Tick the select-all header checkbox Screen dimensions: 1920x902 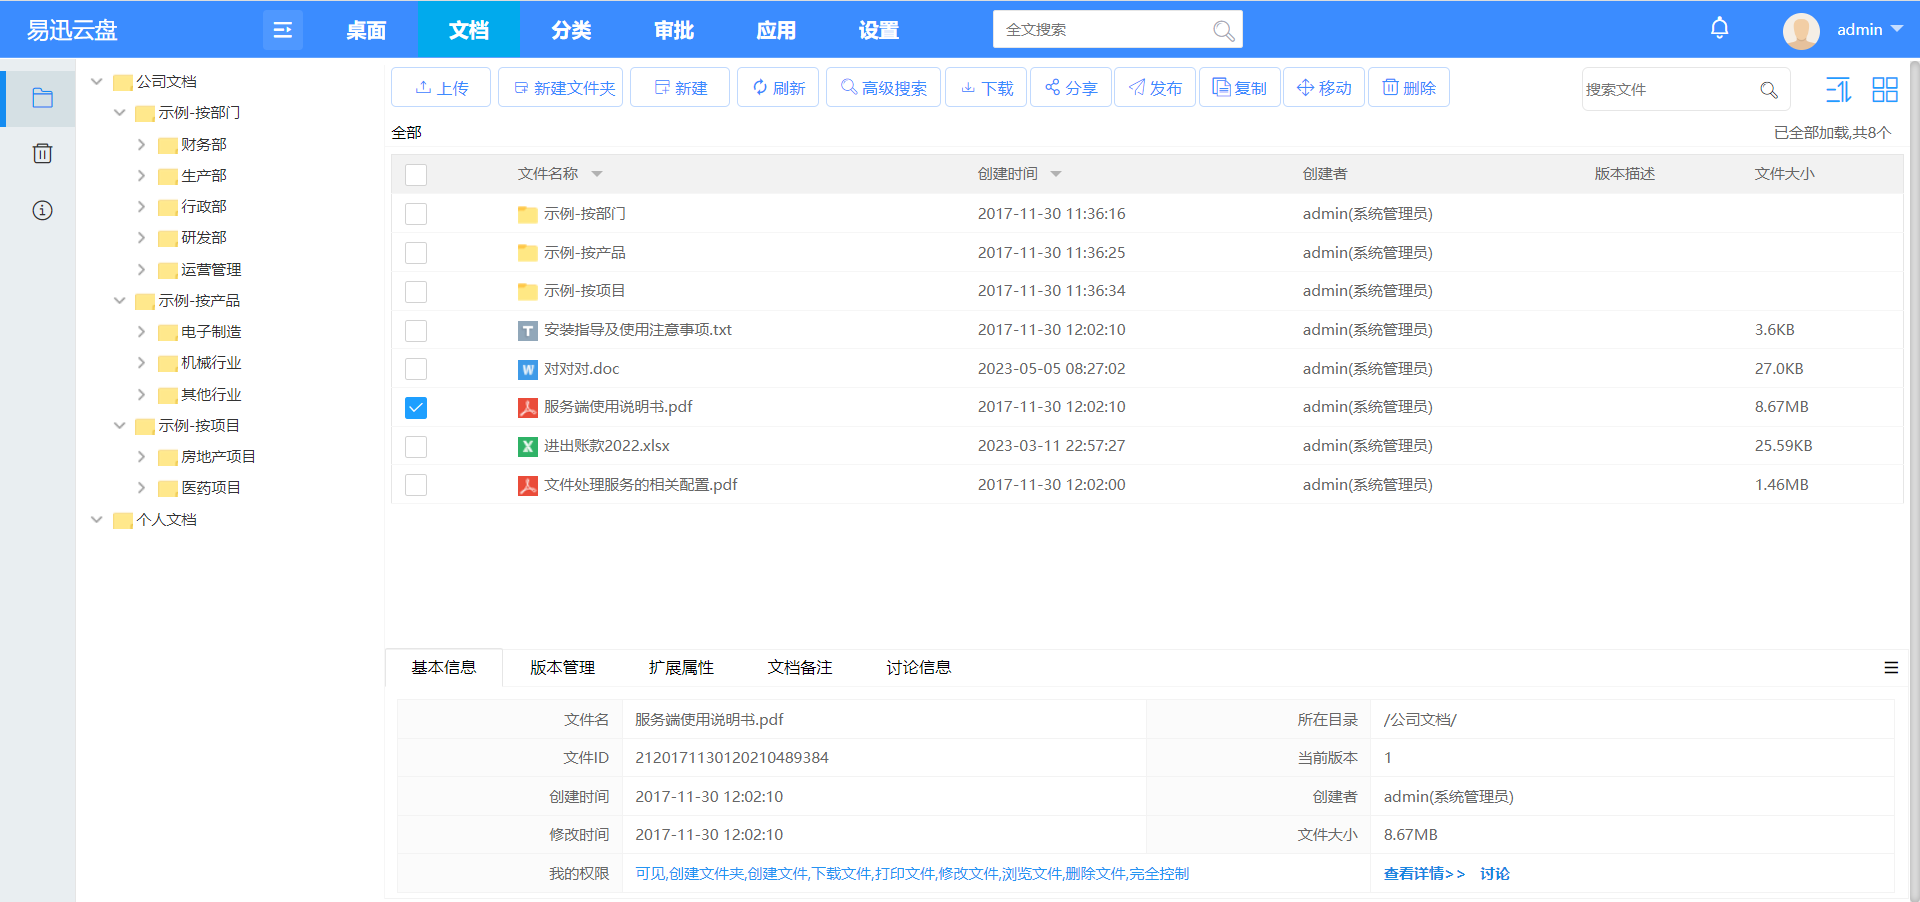point(416,175)
